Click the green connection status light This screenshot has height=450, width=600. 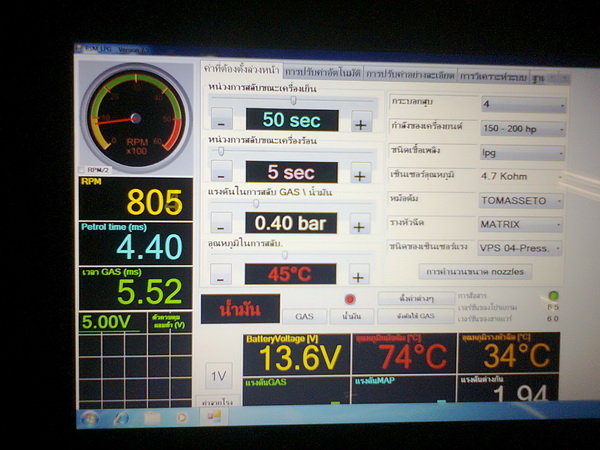click(x=553, y=295)
